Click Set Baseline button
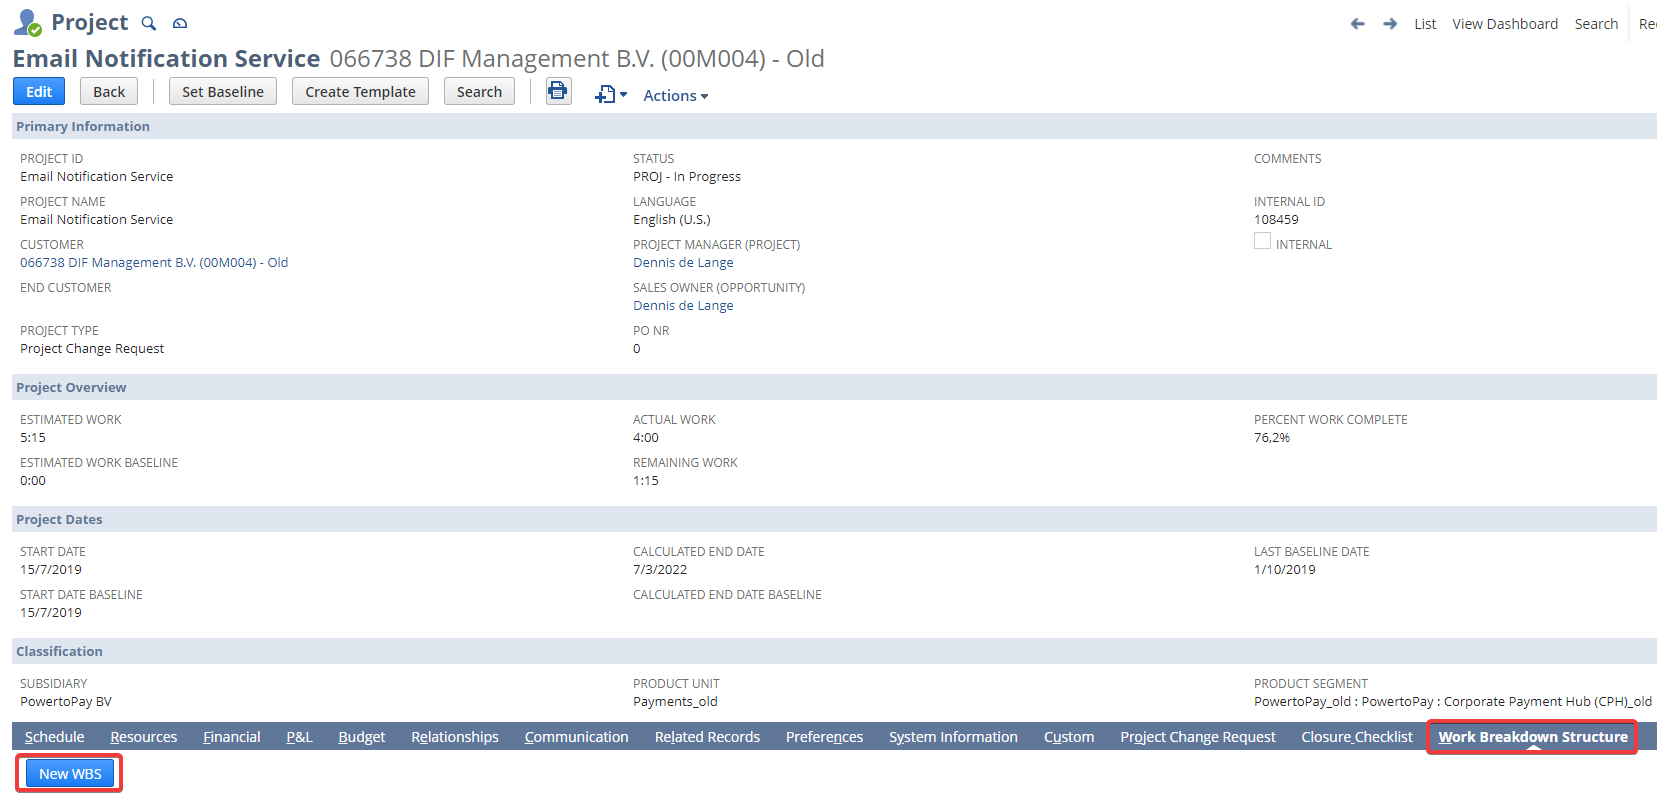Viewport: 1657px width, 802px height. (x=223, y=91)
